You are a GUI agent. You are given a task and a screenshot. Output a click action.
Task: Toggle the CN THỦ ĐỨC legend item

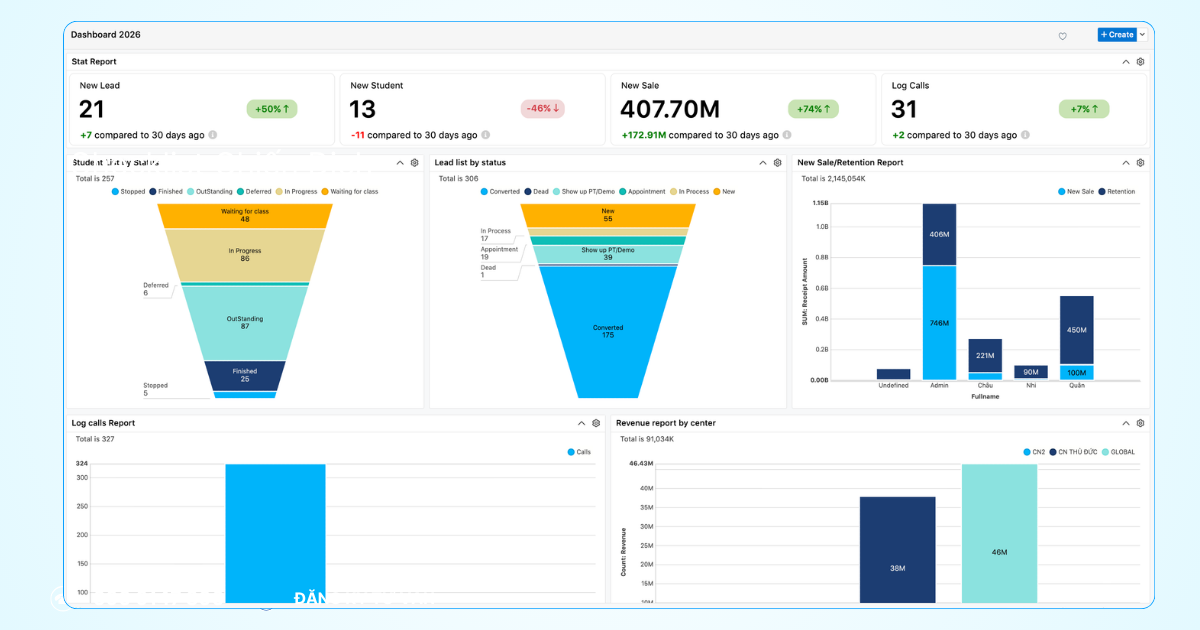coord(1072,452)
